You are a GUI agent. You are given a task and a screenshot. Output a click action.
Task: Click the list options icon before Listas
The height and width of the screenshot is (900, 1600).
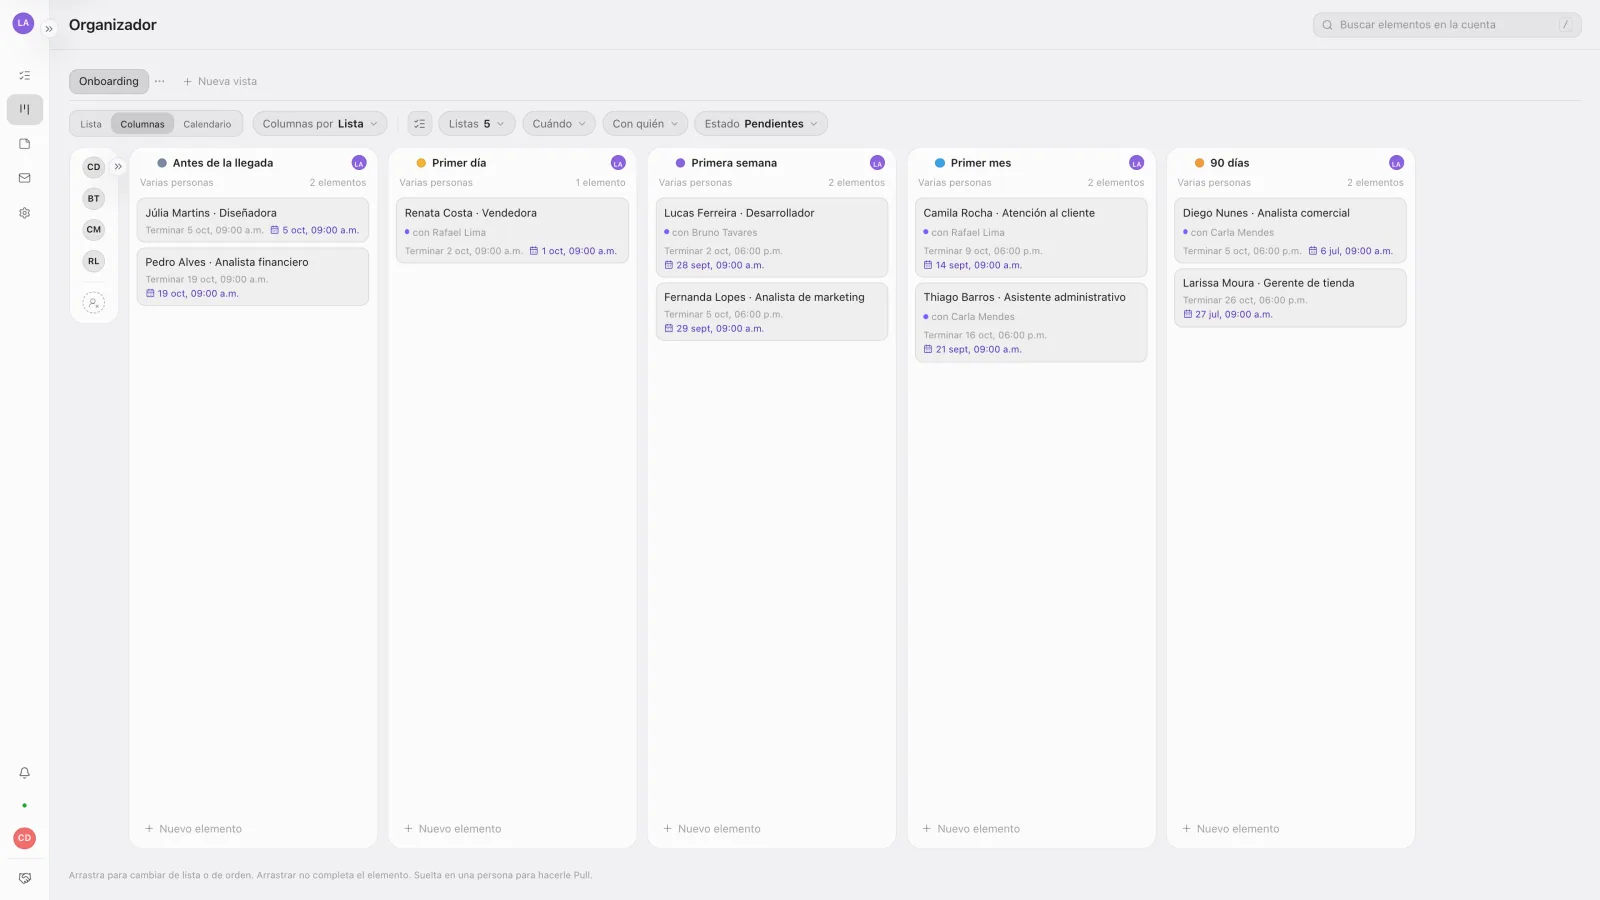[420, 124]
